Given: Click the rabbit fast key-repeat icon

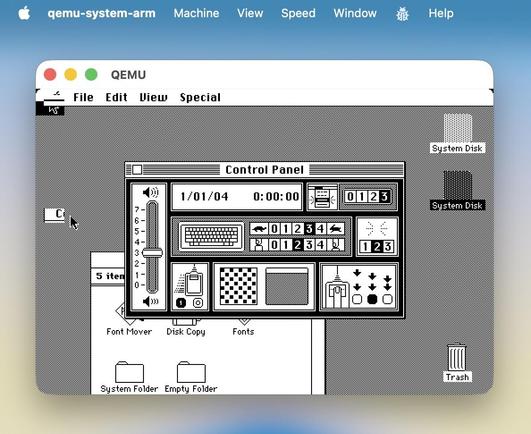Looking at the screenshot, I should click(x=335, y=229).
